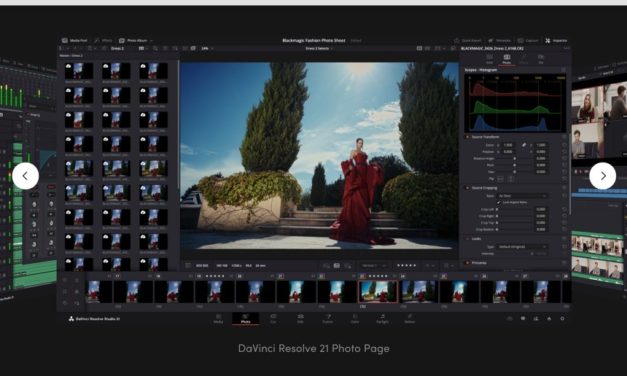Open the Version dropdown under the viewer
The image size is (627, 376).
tap(373, 266)
